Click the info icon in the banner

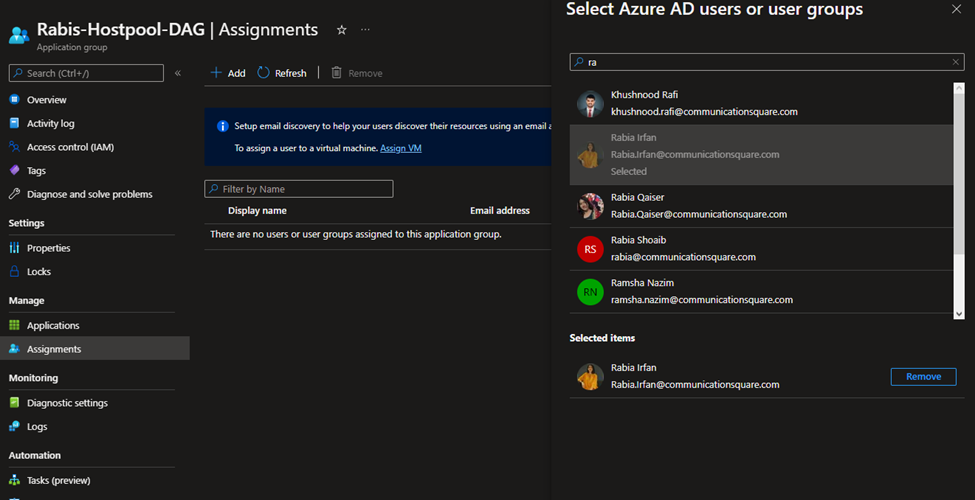click(223, 126)
